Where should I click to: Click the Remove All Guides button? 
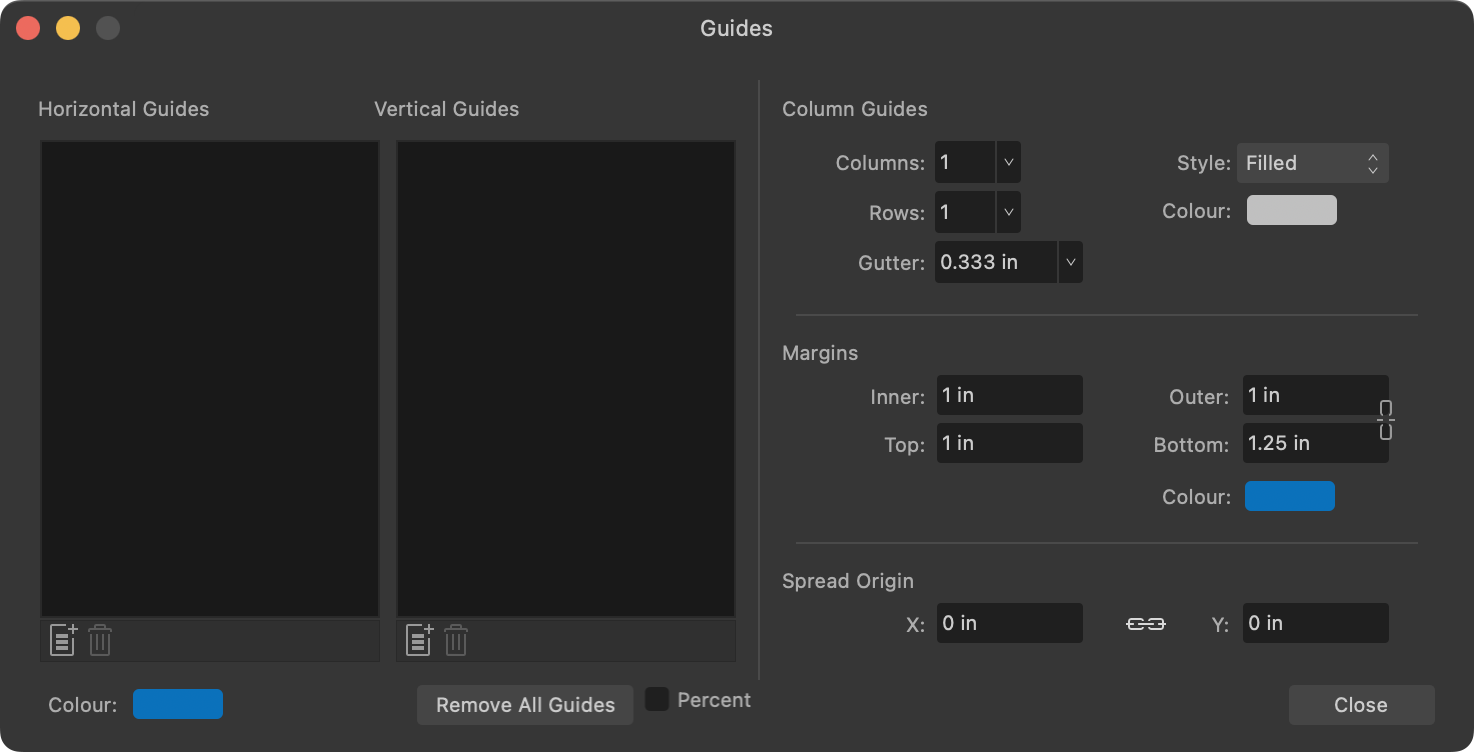tap(524, 704)
